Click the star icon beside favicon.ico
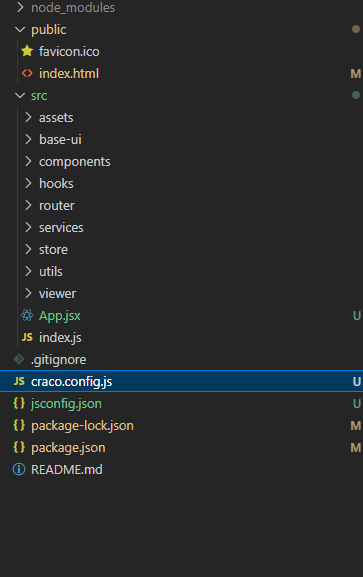Image resolution: width=363 pixels, height=577 pixels. tap(27, 51)
